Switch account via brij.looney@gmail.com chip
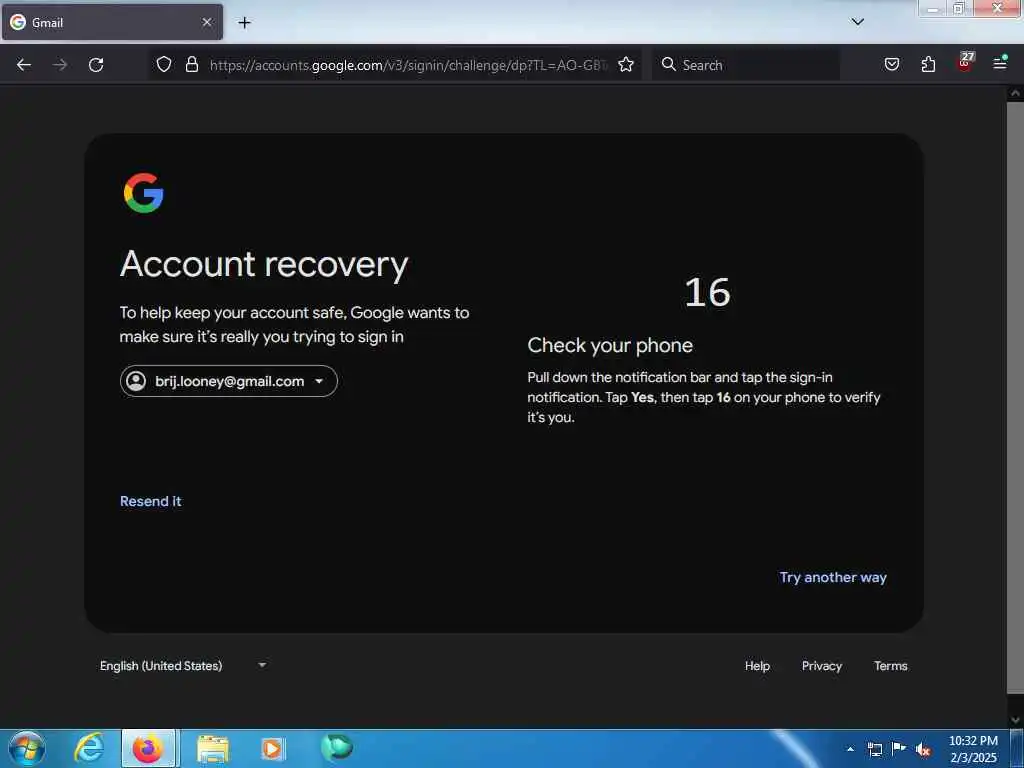Image resolution: width=1024 pixels, height=768 pixels. coord(229,381)
